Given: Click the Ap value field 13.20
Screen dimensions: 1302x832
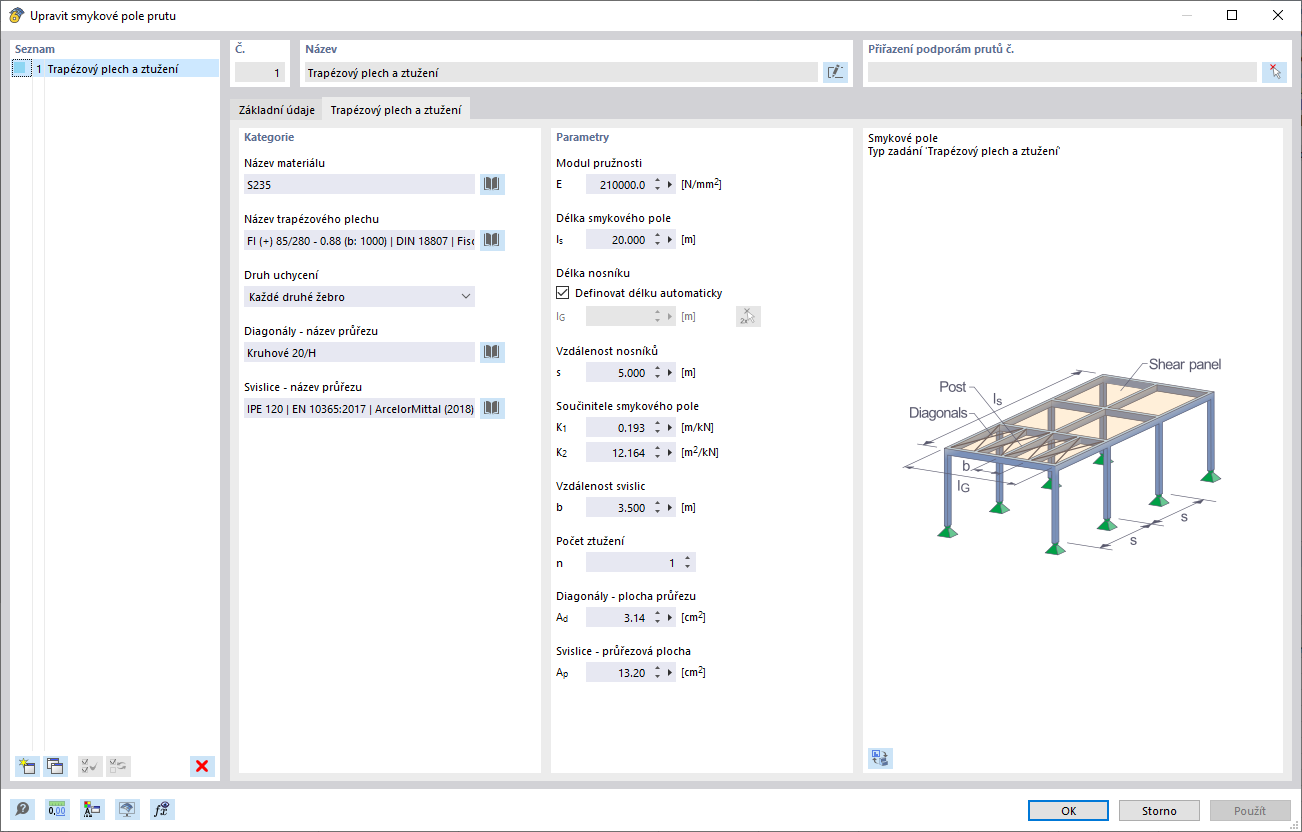Looking at the screenshot, I should (x=618, y=672).
